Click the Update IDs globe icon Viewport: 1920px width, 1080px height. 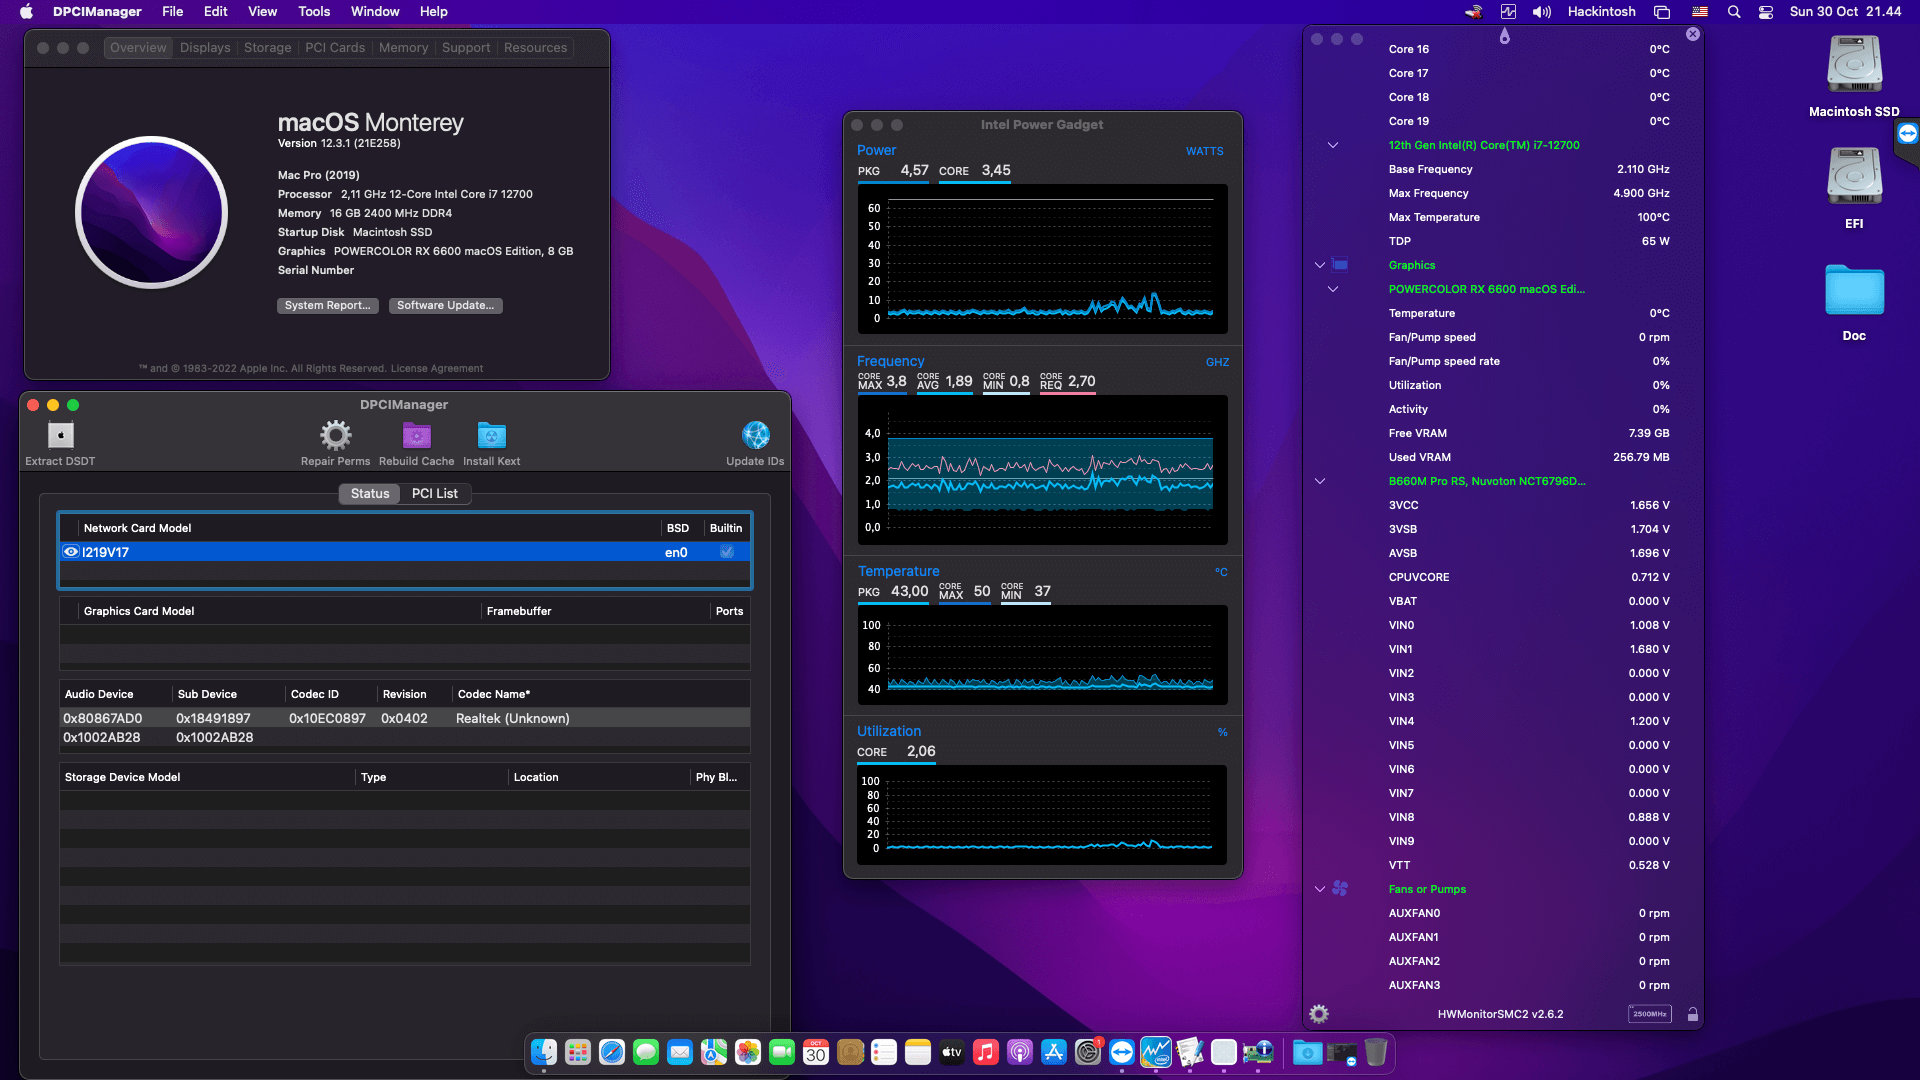click(755, 436)
